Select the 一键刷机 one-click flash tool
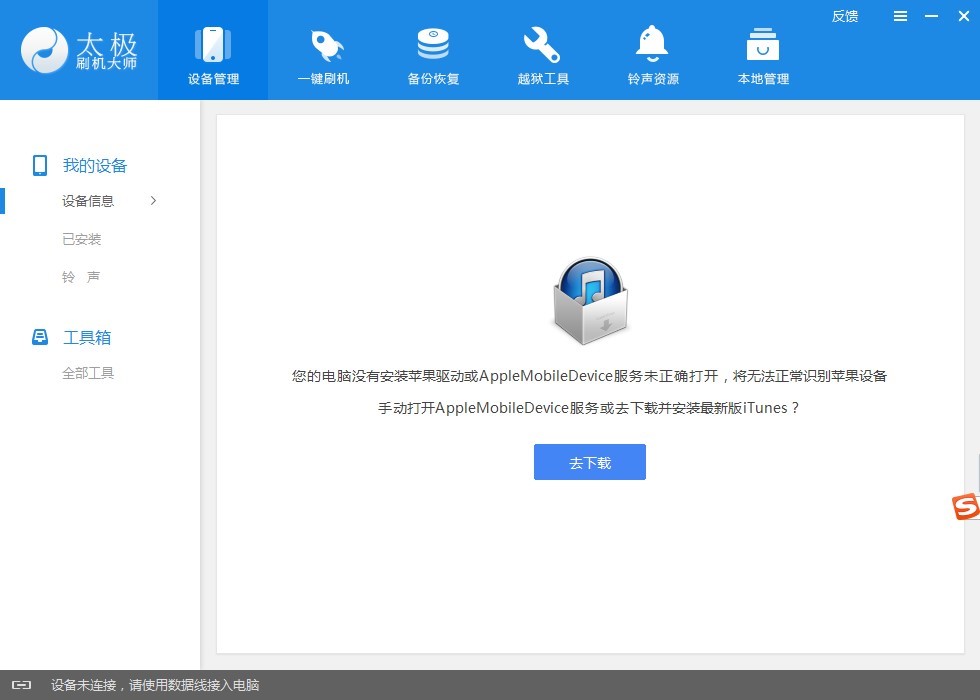980x700 pixels. tap(323, 50)
